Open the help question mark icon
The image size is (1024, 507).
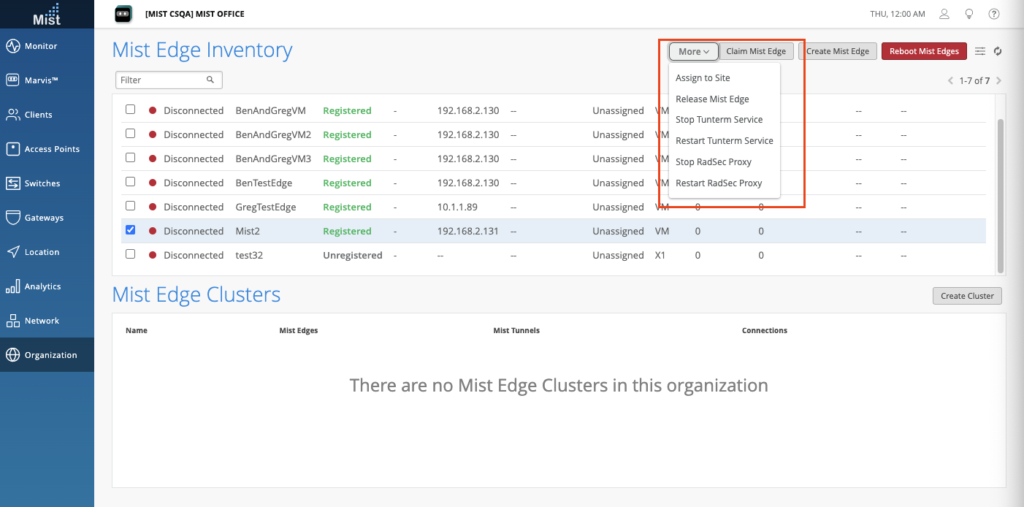pos(994,14)
